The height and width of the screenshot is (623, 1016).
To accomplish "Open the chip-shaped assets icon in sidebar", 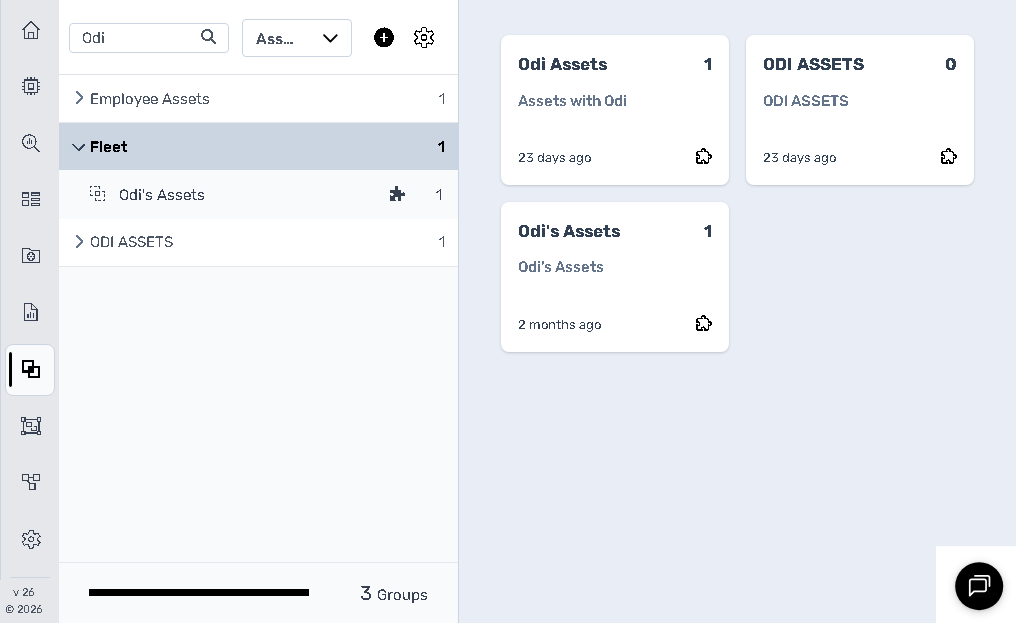I will click(x=30, y=86).
